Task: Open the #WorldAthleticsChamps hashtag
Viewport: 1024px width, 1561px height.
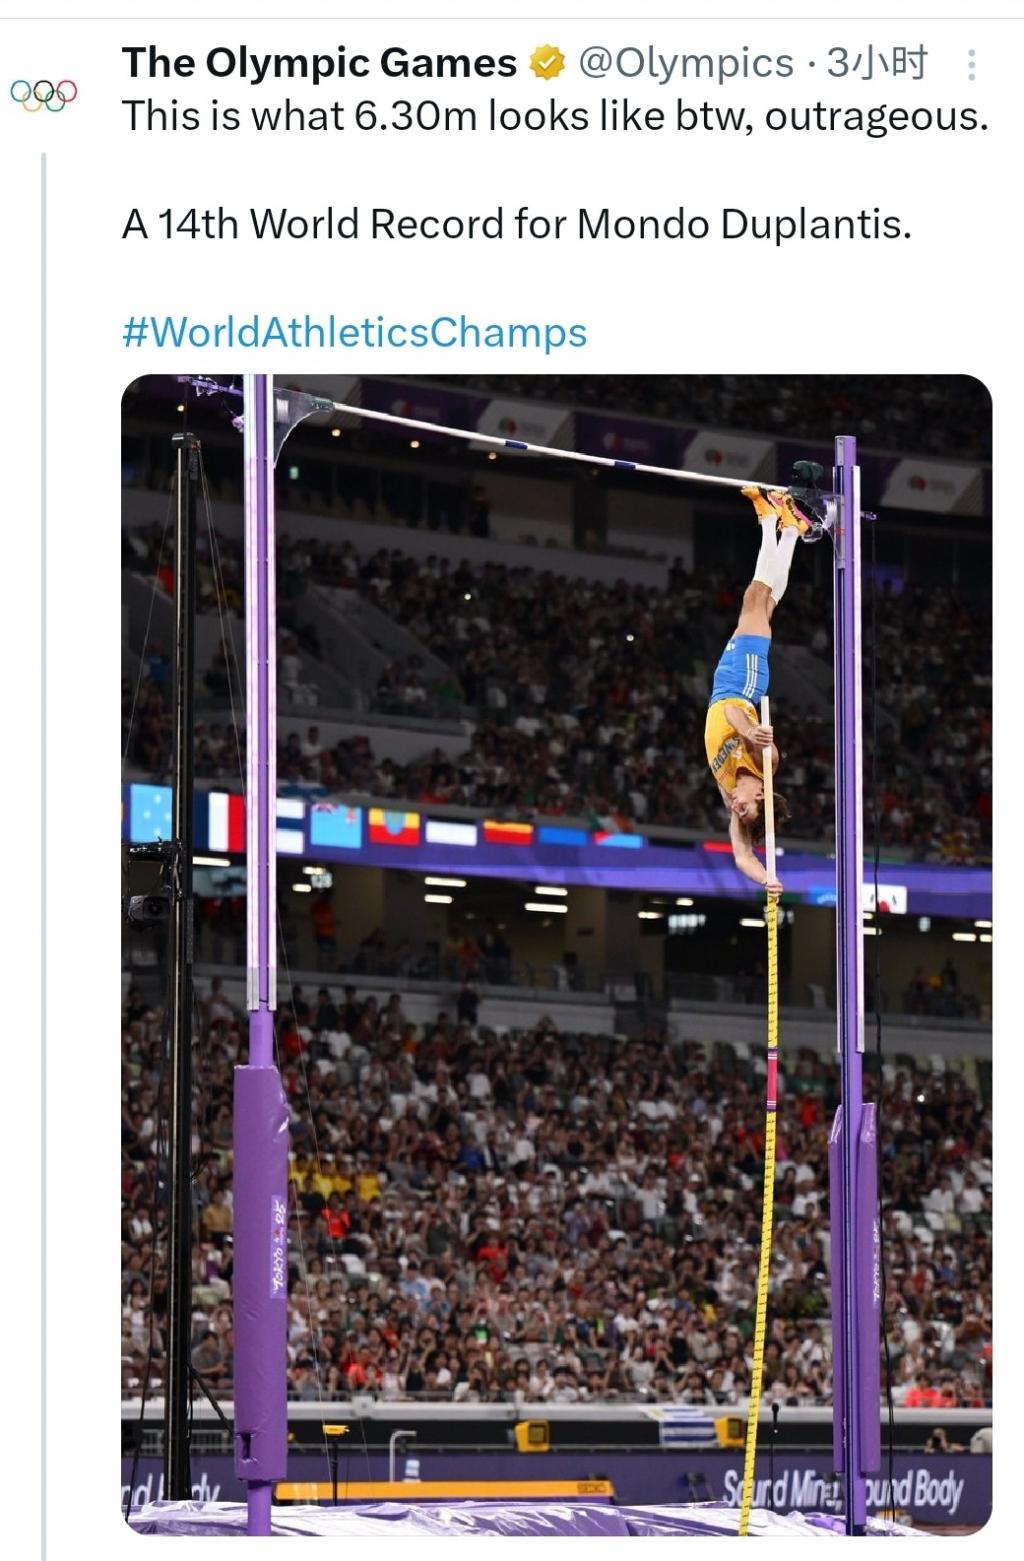Action: [x=354, y=332]
